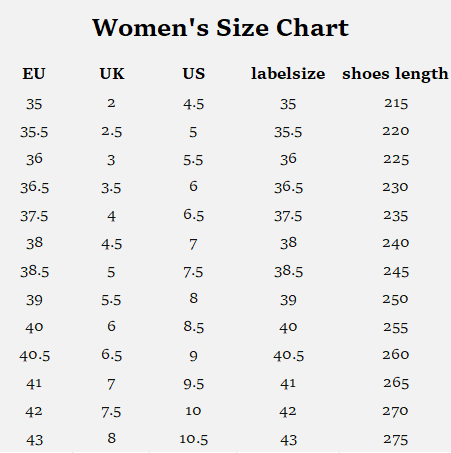Click the labelsize column header

coord(288,74)
